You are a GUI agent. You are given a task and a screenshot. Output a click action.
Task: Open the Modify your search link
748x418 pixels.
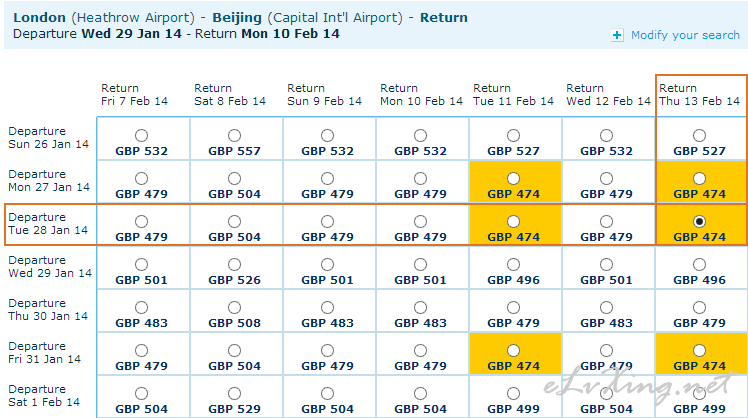tap(685, 35)
